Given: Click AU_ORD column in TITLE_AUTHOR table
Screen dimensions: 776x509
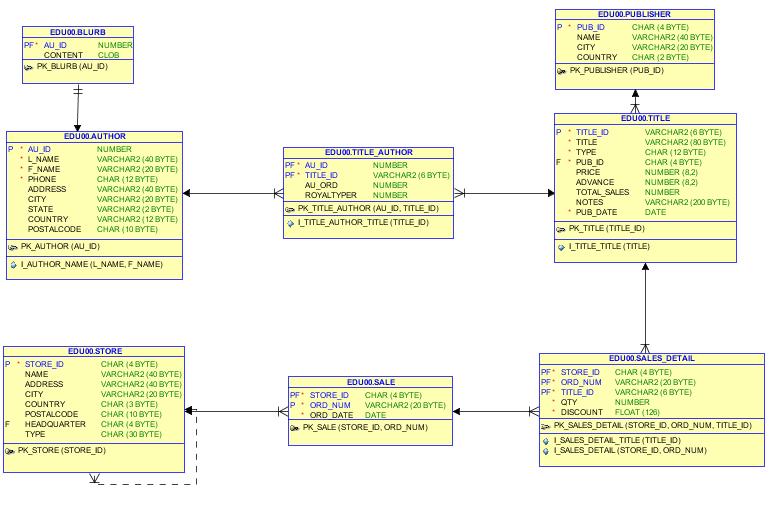Looking at the screenshot, I should pyautogui.click(x=321, y=185).
